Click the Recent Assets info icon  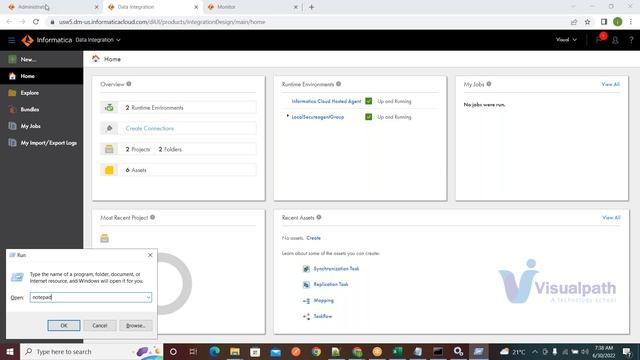319,217
